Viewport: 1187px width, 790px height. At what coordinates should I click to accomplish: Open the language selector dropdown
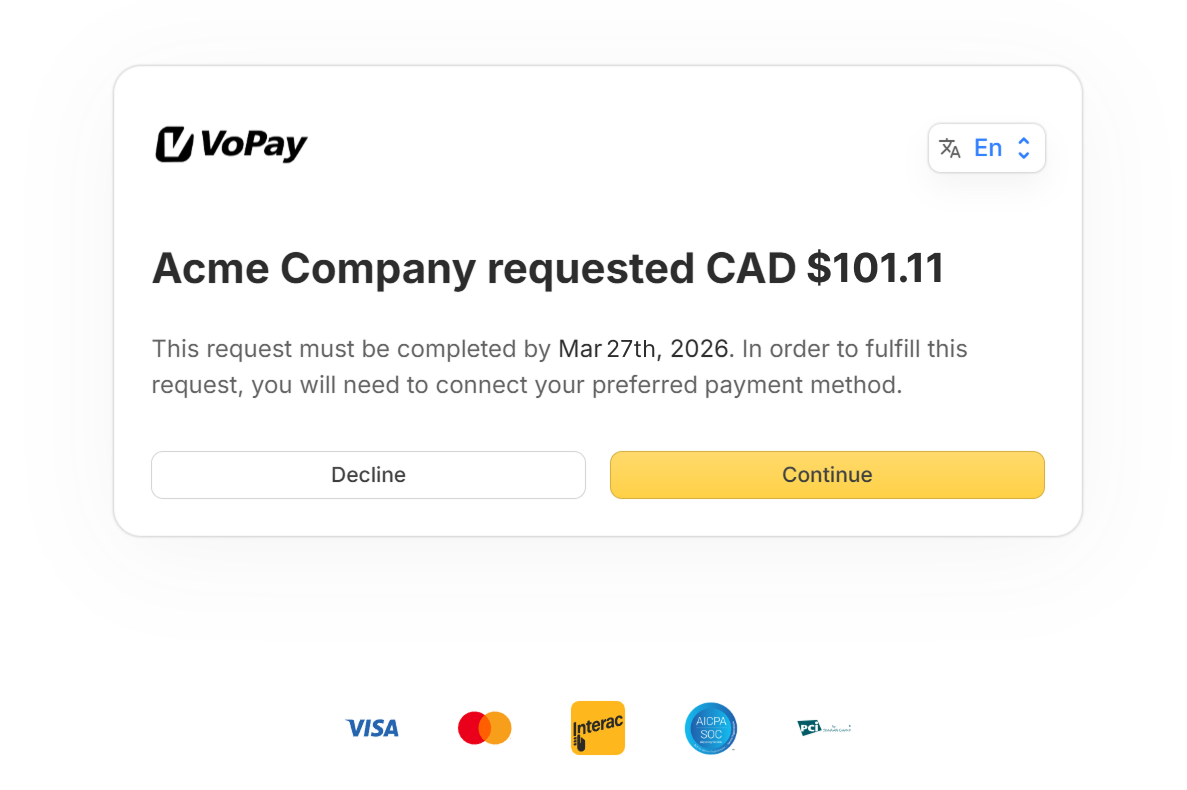point(987,148)
